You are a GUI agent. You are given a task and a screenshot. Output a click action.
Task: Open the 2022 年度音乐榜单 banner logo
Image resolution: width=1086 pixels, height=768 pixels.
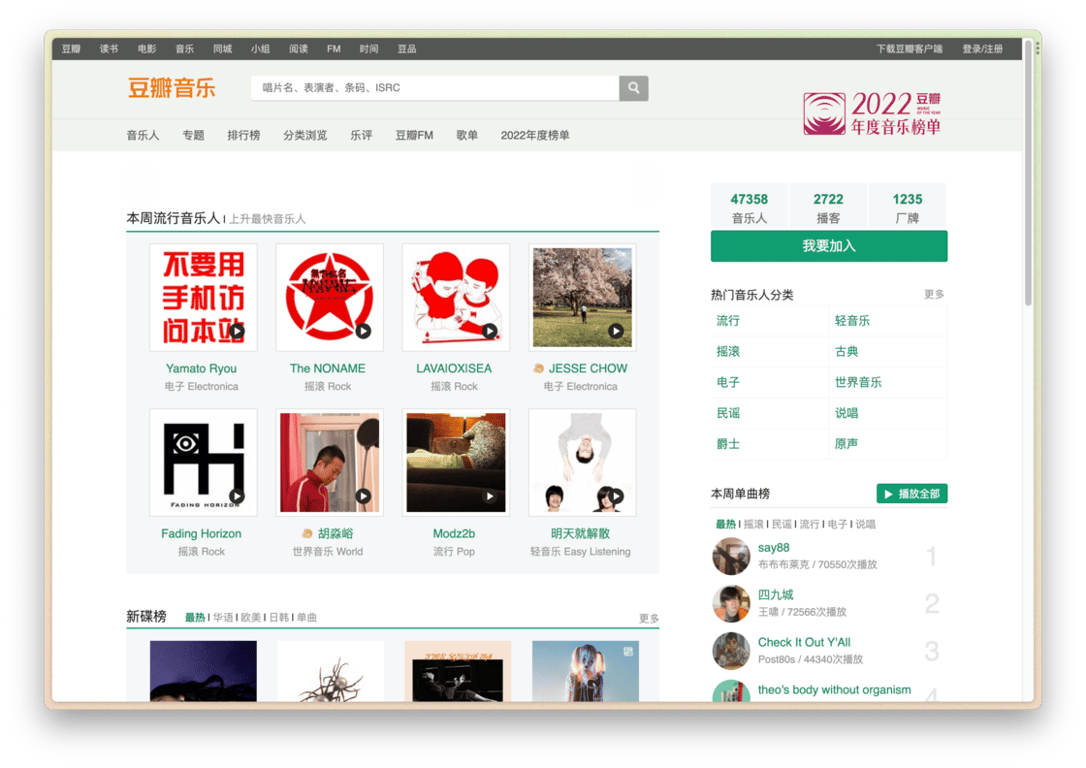[872, 114]
